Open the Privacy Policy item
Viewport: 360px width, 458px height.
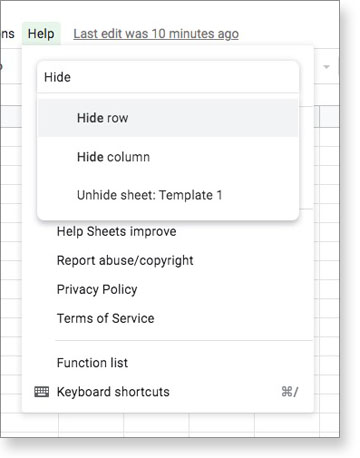pos(97,289)
